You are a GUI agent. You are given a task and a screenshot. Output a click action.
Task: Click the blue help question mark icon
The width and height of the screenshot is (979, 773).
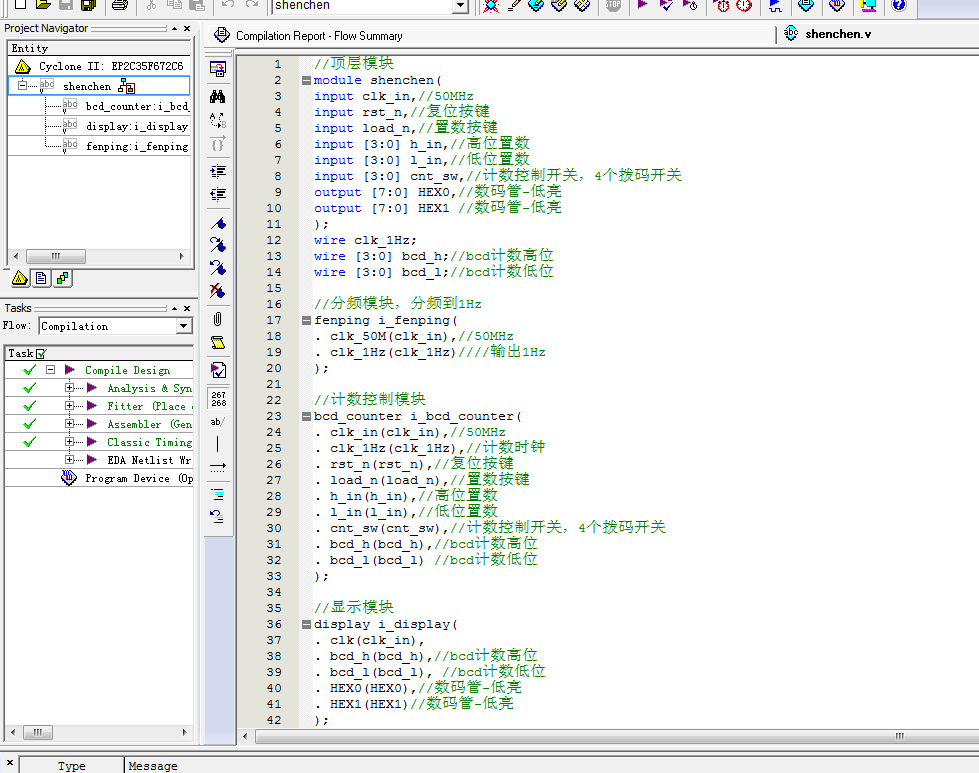(898, 6)
